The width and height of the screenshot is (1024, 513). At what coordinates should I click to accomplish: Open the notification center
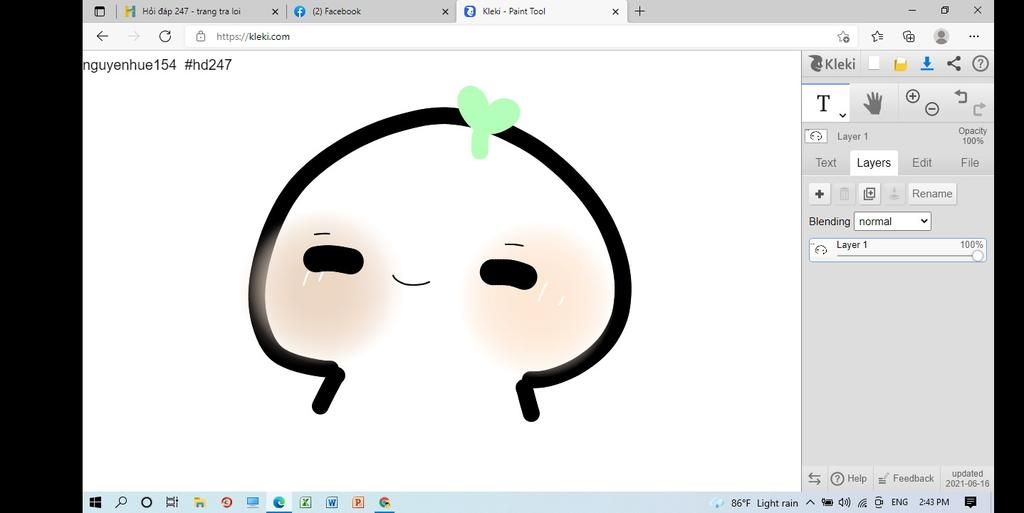pyautogui.click(x=970, y=502)
